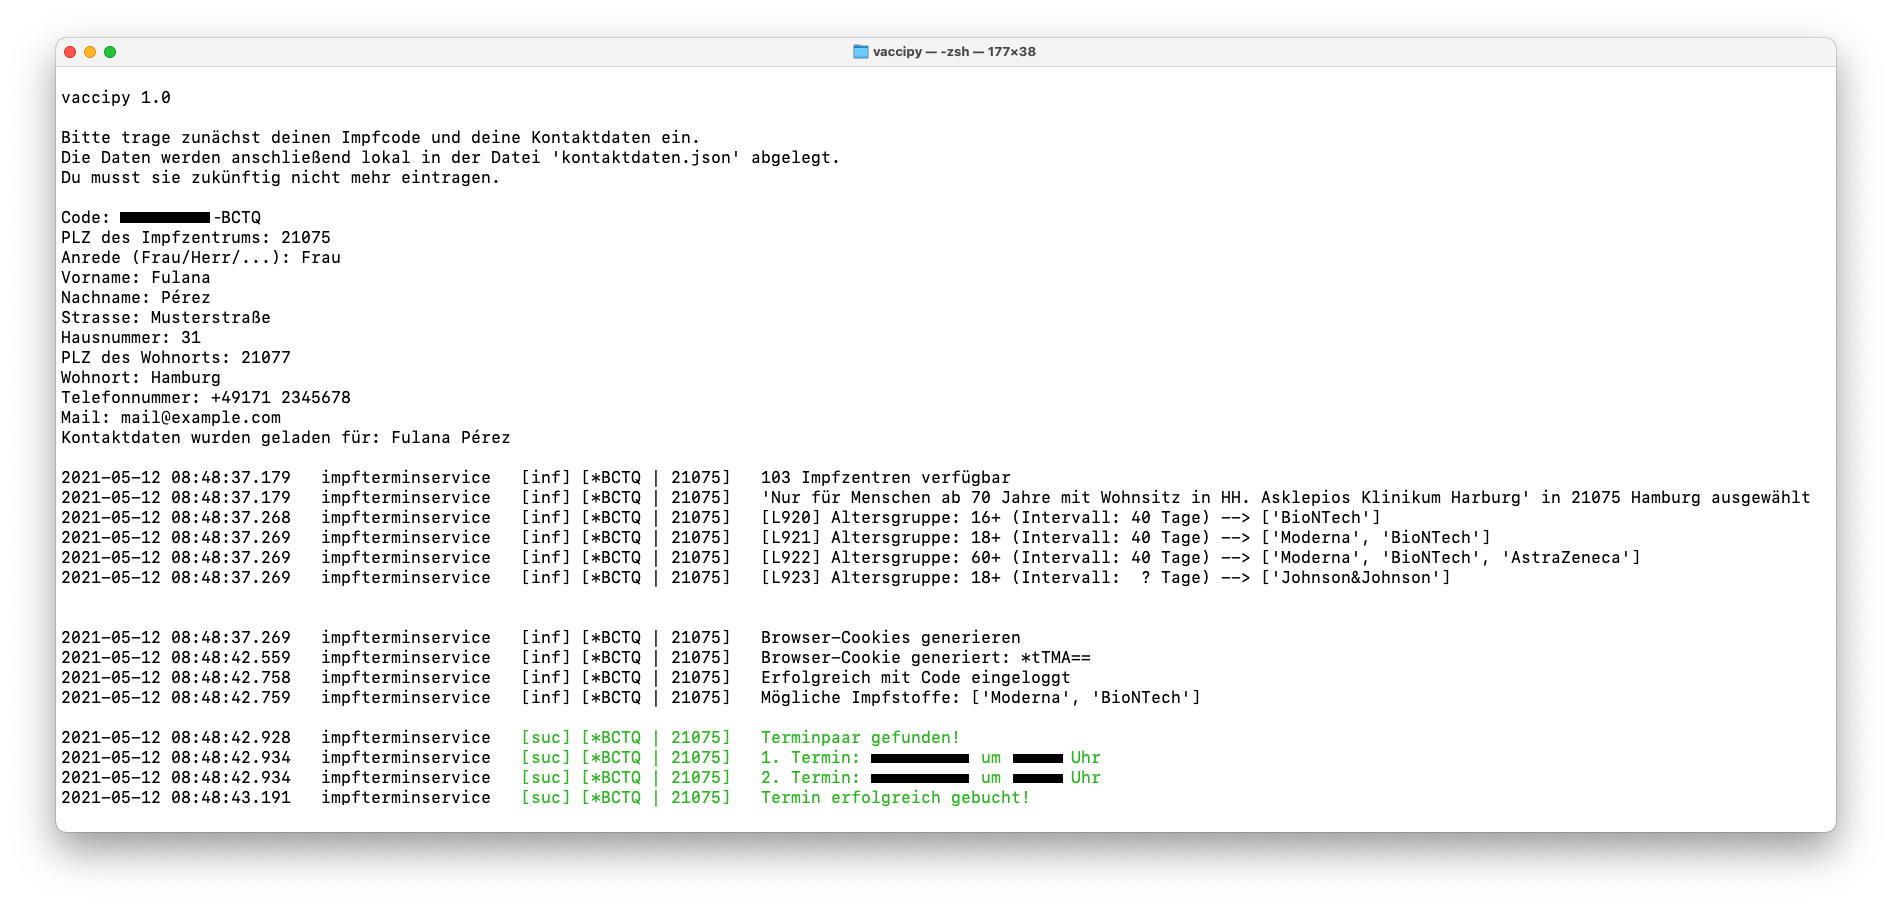Screen dimensions: 1892x906
Task: Click 'Wohnort: Hamburg'
Action: click(141, 378)
